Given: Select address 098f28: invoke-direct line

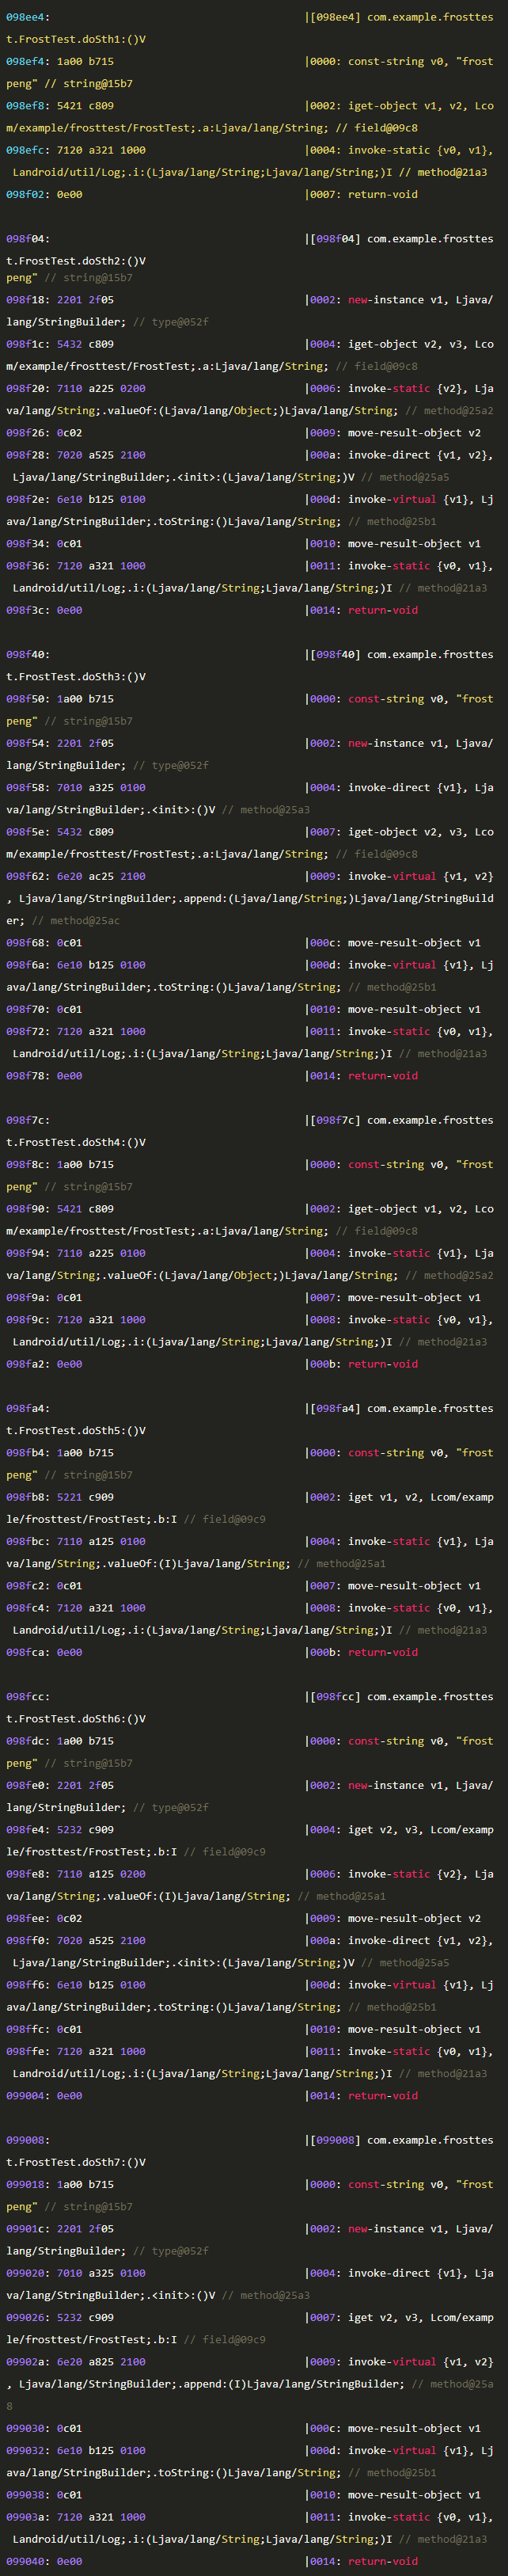Looking at the screenshot, I should [x=28, y=455].
